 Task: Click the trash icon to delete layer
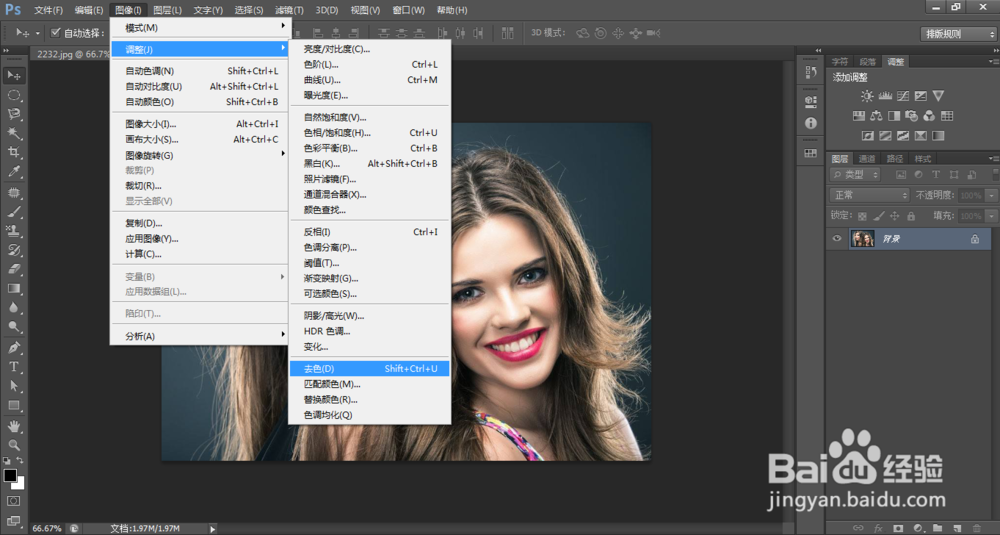(x=975, y=527)
